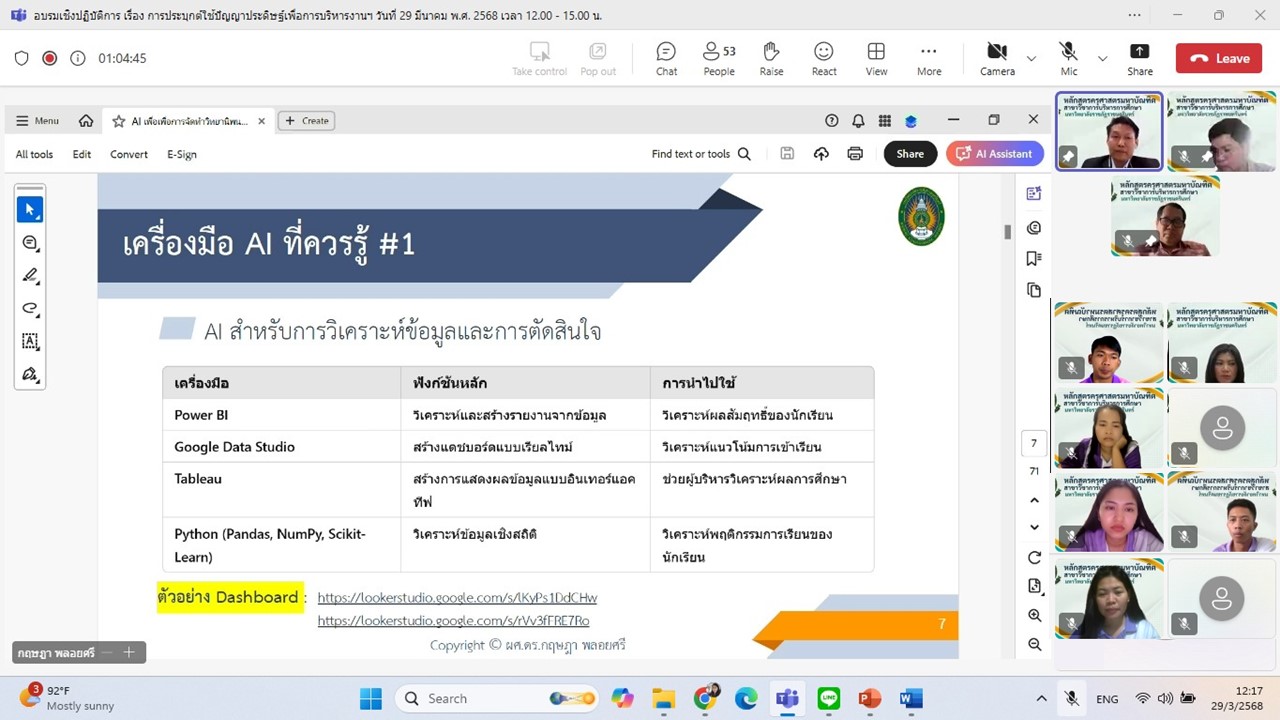
Task: Open Acrobat help icon
Action: pos(831,121)
